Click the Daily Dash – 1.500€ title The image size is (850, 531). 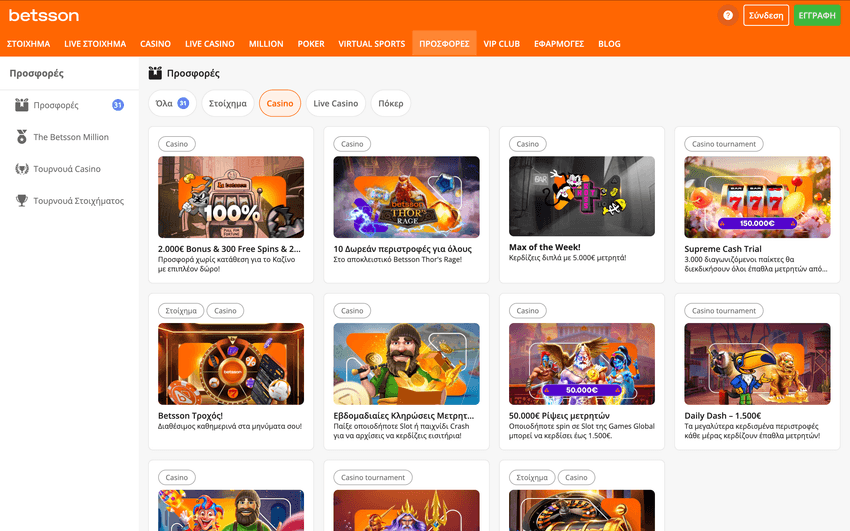(723, 416)
